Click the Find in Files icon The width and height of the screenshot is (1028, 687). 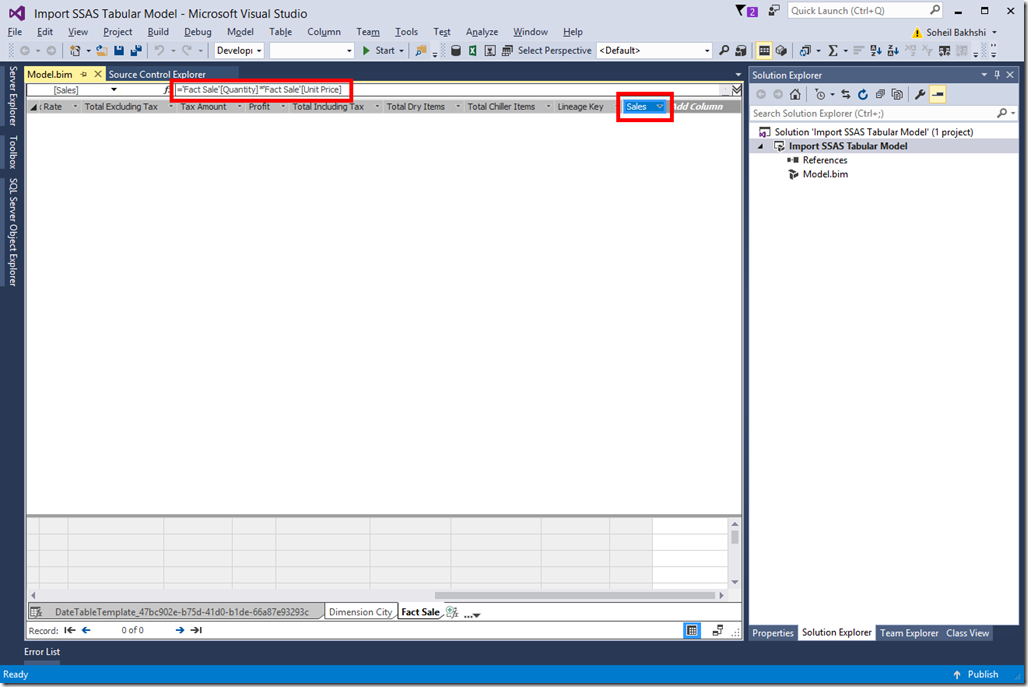point(421,50)
